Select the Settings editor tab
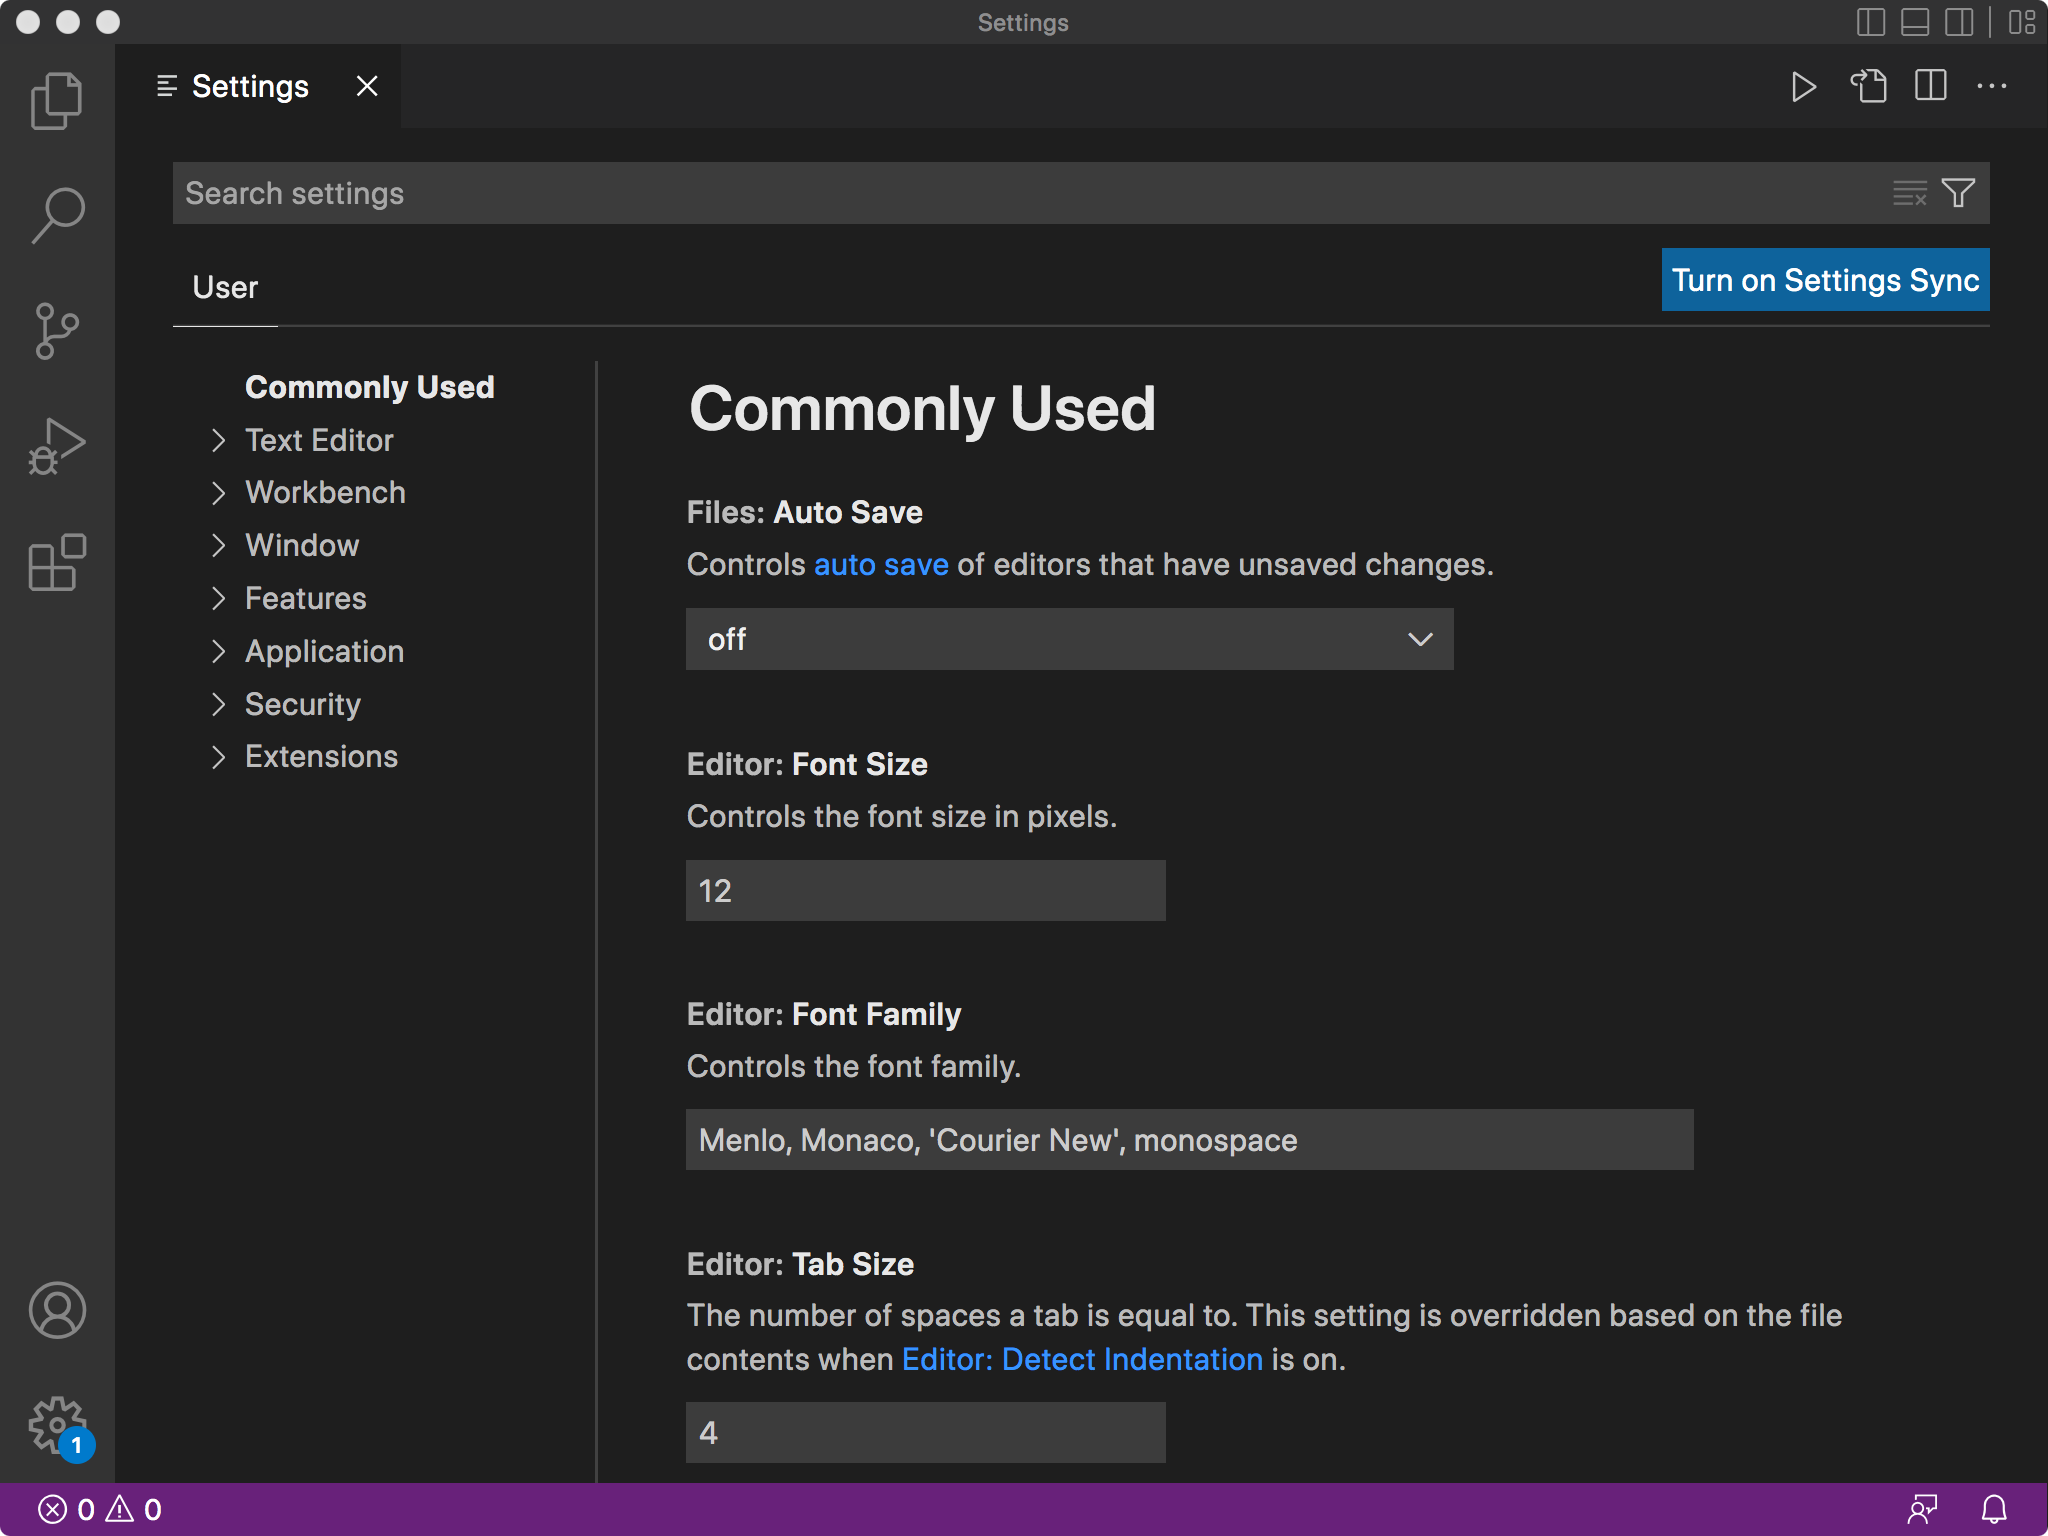Viewport: 2048px width, 1536px height. coord(250,85)
